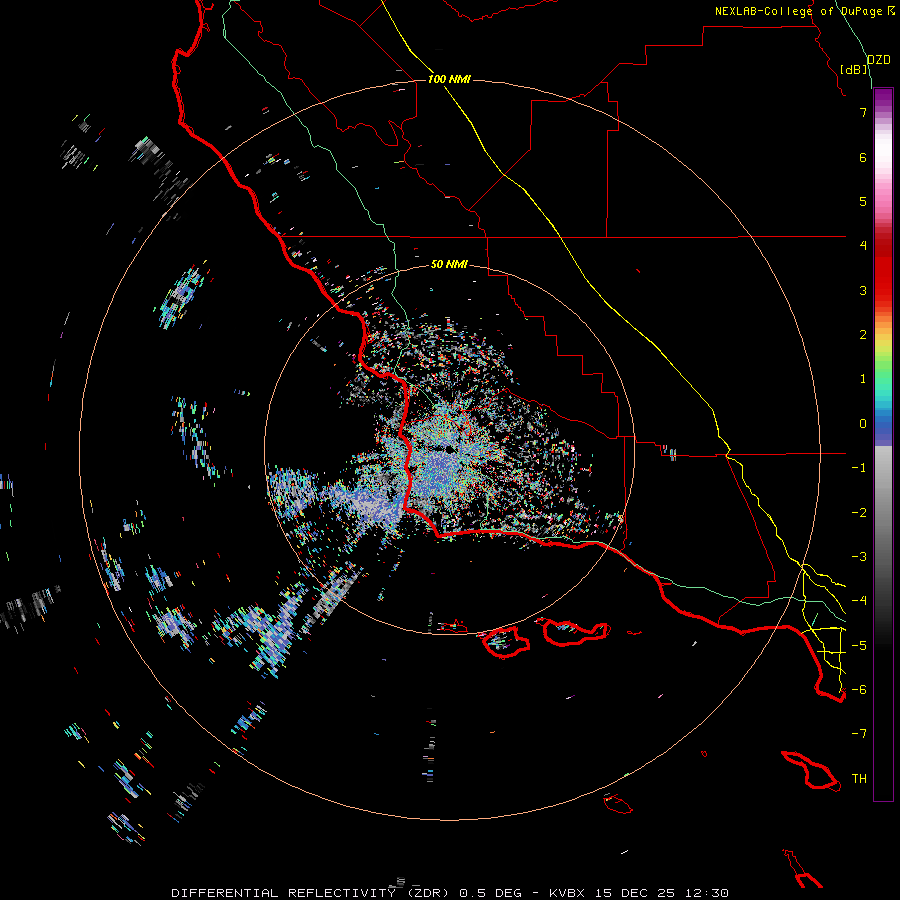Click the "-7" value on the color scale
The height and width of the screenshot is (900, 900).
point(859,734)
